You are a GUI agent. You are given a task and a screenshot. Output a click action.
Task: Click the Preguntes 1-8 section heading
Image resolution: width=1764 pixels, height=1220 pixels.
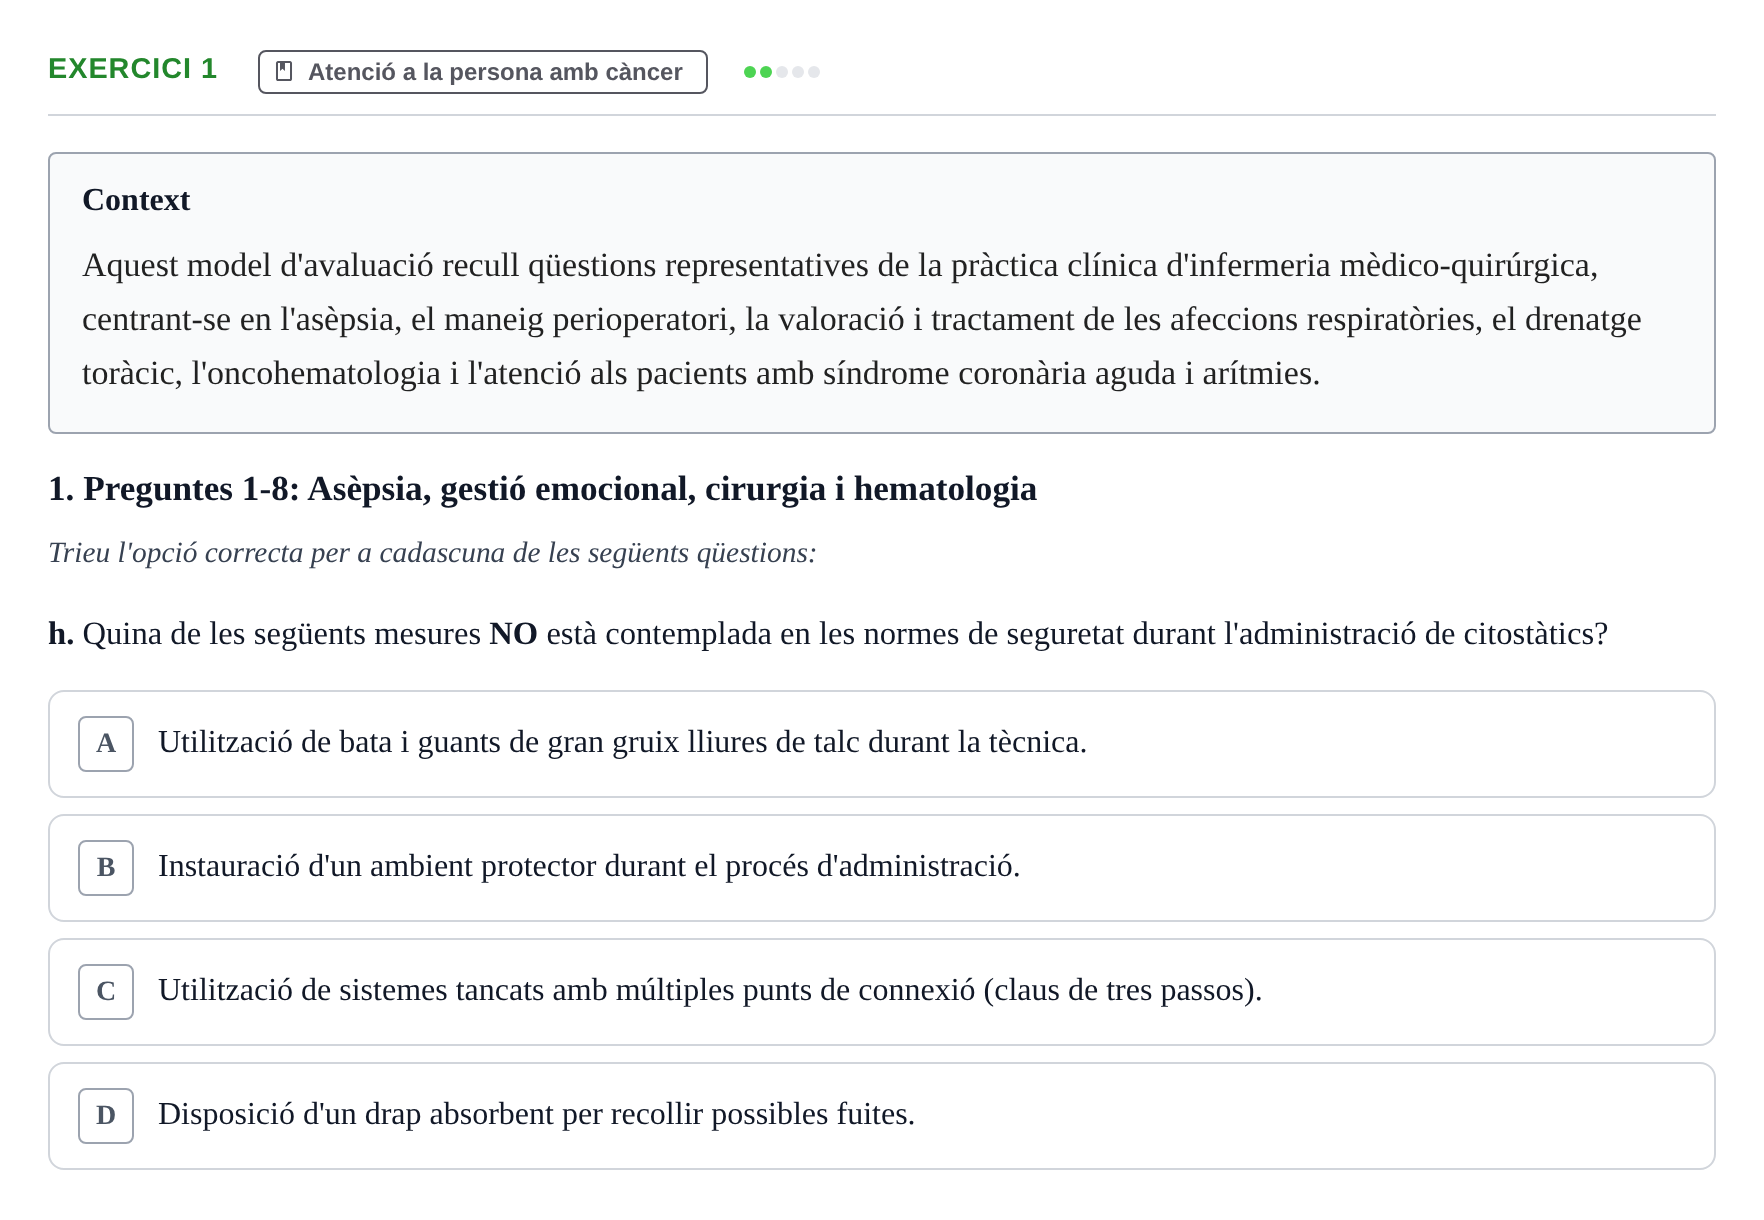pos(542,489)
